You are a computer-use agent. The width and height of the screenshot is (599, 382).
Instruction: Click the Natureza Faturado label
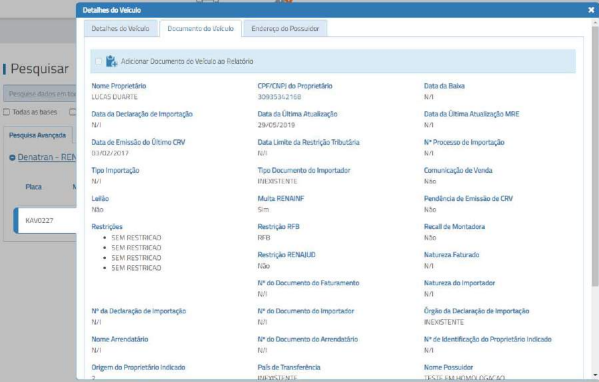click(452, 255)
